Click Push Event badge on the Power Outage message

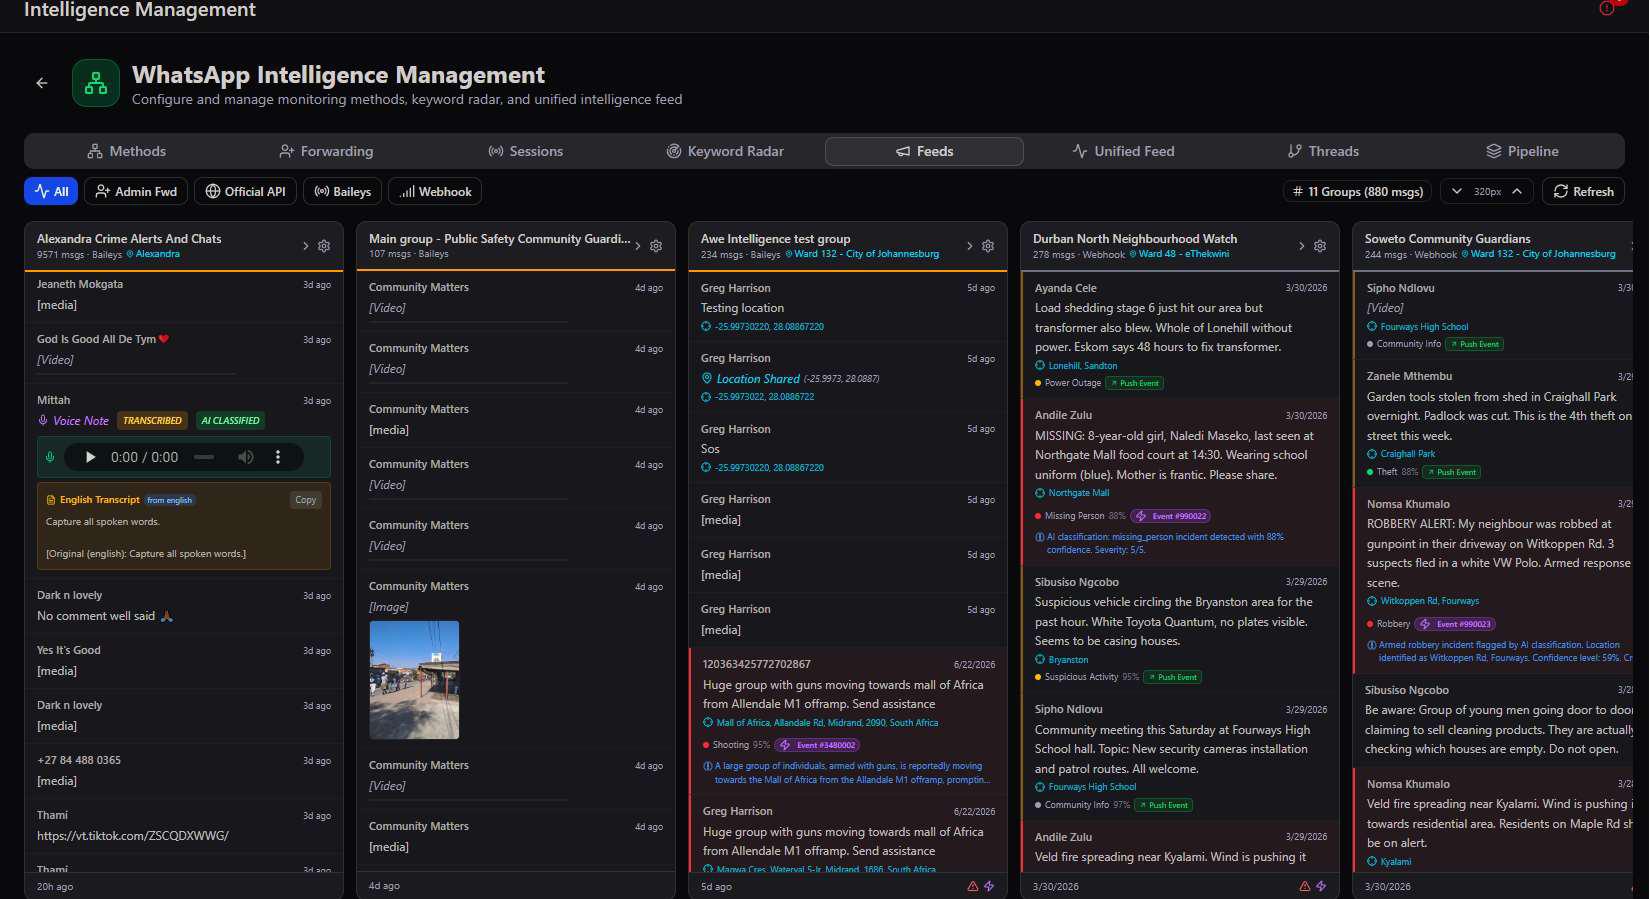point(1134,383)
